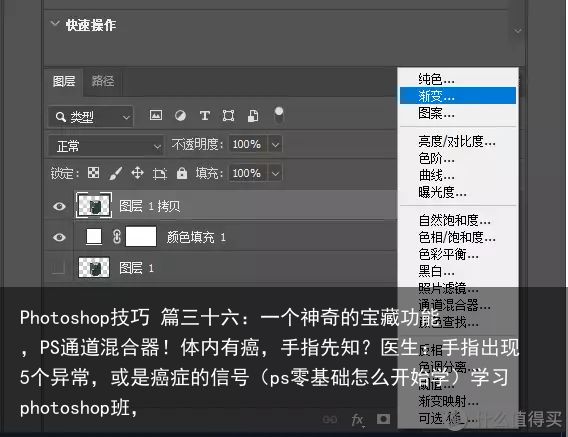Screen dimensions: 568x437
Task: Toggle the layer filtering on/off switch
Action: [279, 115]
